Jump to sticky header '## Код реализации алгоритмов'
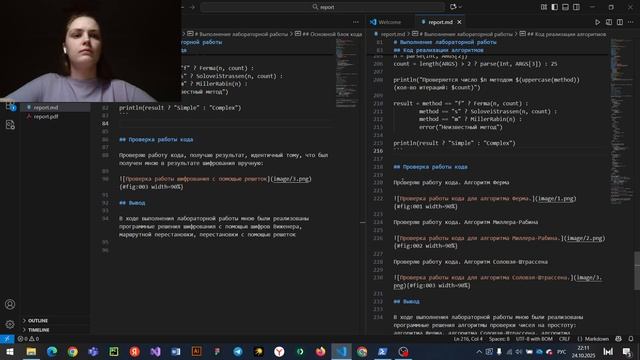This screenshot has height=360, width=640. point(439,50)
